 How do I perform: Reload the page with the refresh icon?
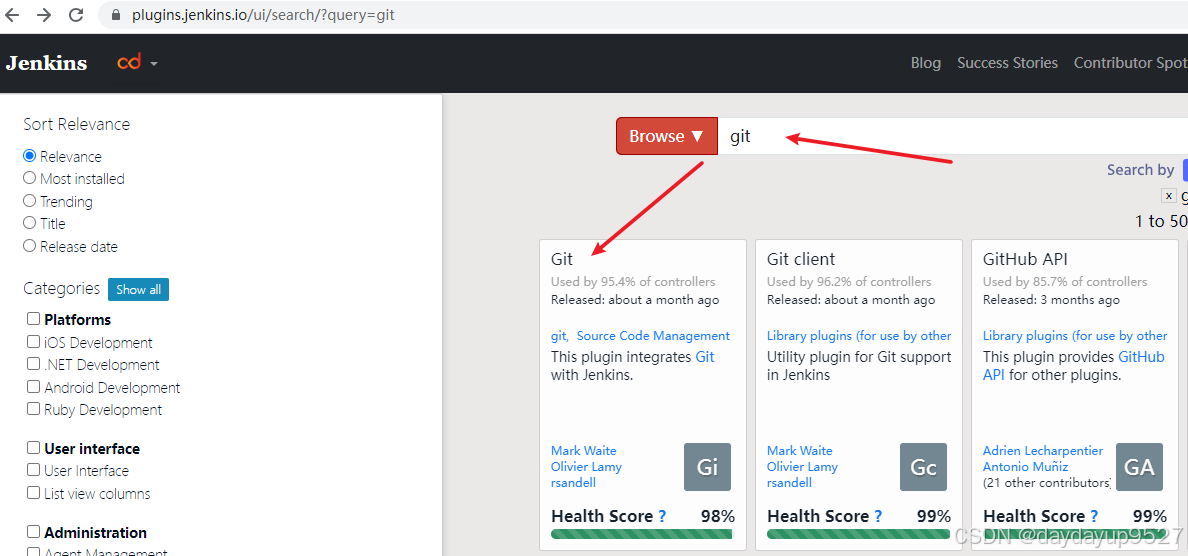76,14
